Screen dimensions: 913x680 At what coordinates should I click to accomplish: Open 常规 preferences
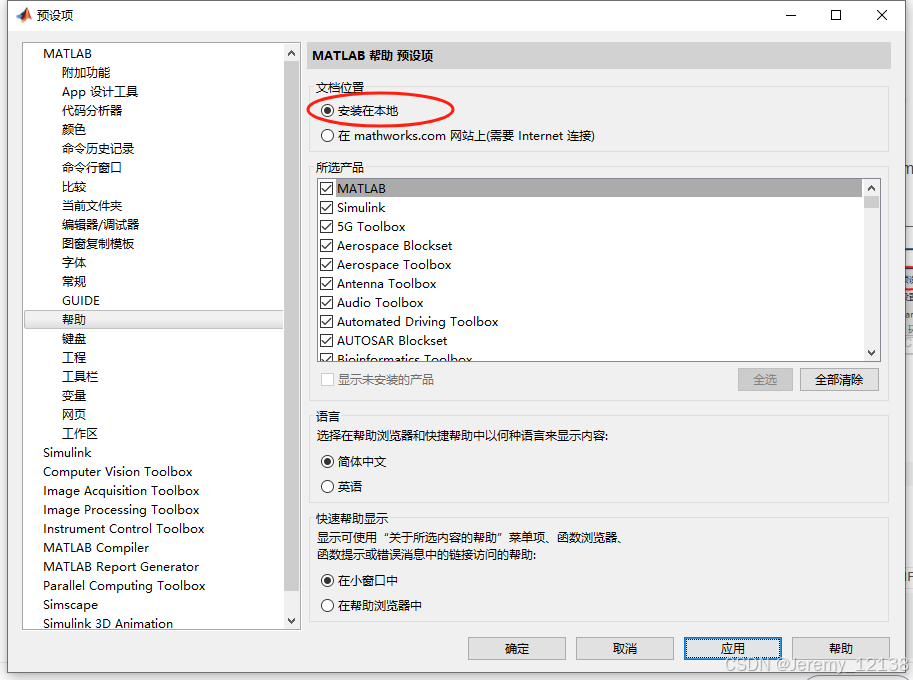74,282
